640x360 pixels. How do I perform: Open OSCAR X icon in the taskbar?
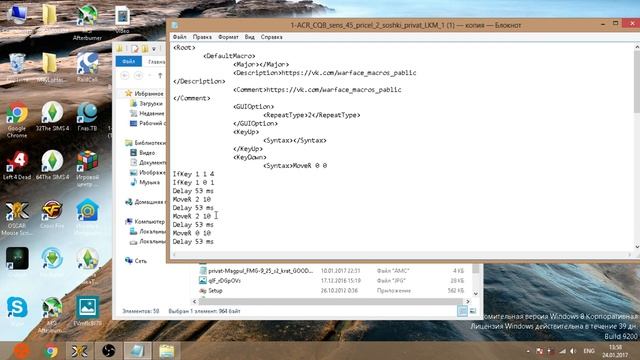point(80,351)
